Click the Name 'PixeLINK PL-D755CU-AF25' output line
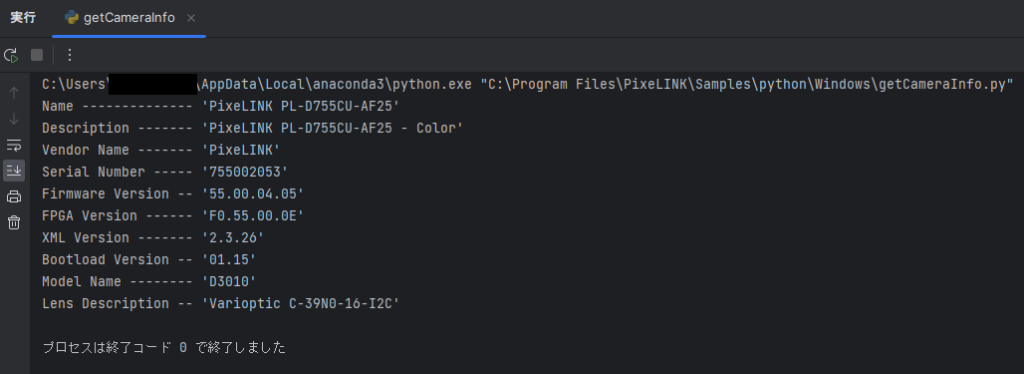 221,106
